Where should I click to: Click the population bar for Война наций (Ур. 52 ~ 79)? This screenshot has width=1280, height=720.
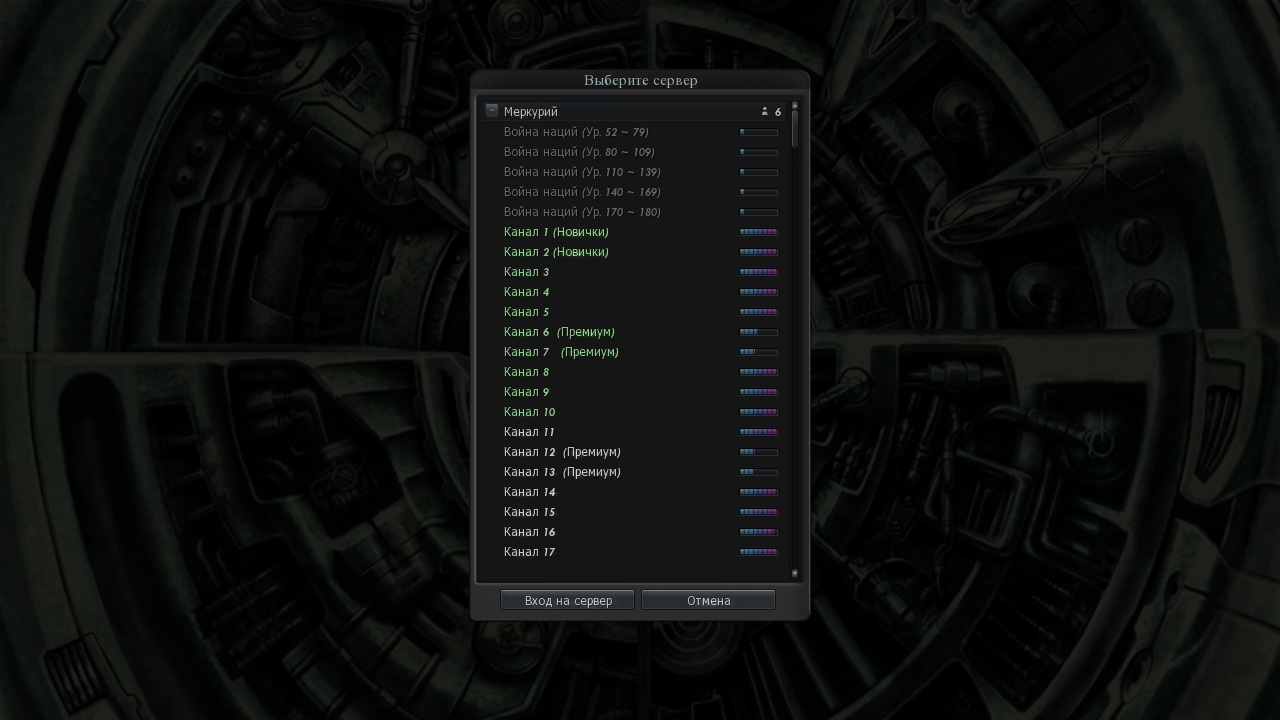point(758,132)
